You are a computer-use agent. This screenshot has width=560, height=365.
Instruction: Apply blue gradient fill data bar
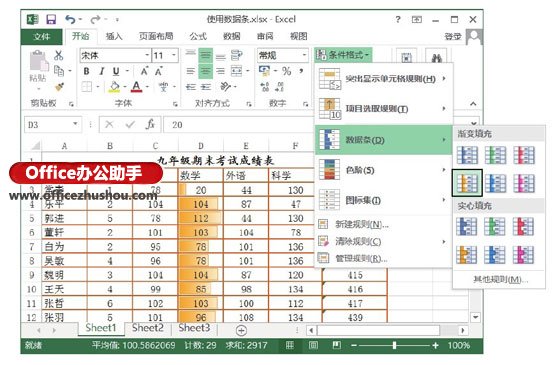pyautogui.click(x=467, y=155)
